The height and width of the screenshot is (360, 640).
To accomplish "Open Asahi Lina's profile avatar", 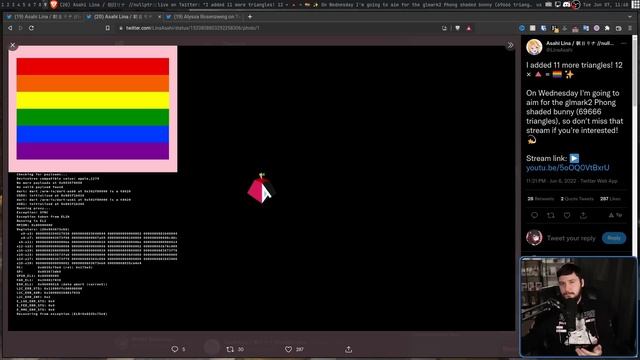I will coord(534,47).
